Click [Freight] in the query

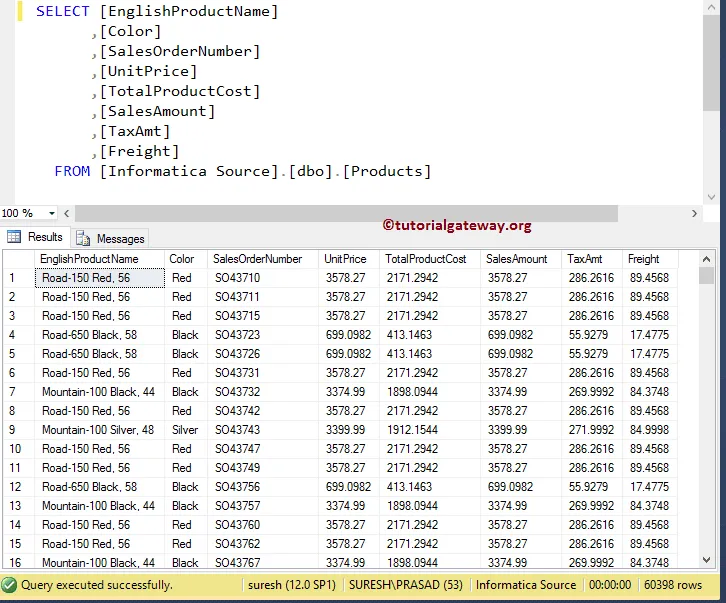(x=139, y=151)
